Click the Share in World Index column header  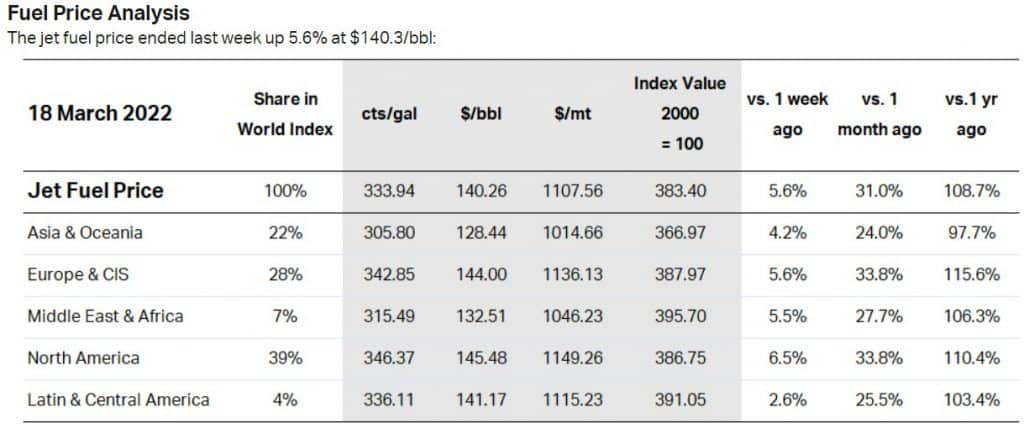point(285,114)
